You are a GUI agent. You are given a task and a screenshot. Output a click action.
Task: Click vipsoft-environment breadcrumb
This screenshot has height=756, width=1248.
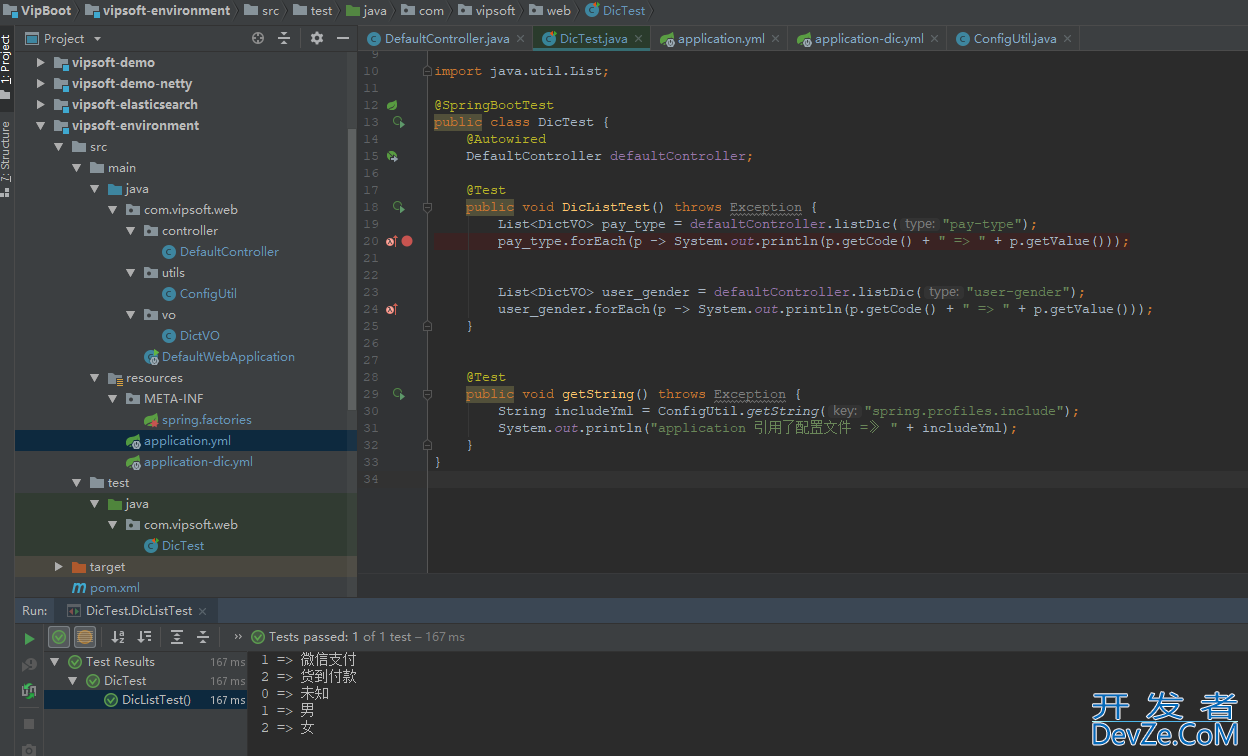(x=157, y=10)
